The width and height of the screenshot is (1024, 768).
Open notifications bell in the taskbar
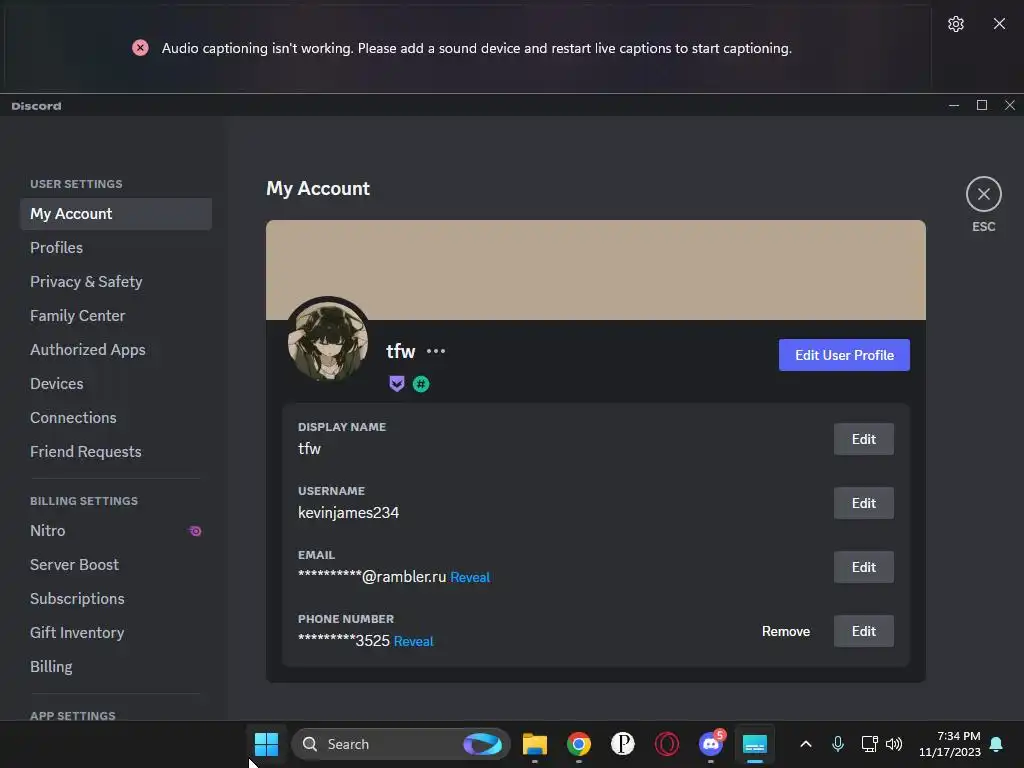pyautogui.click(x=997, y=744)
